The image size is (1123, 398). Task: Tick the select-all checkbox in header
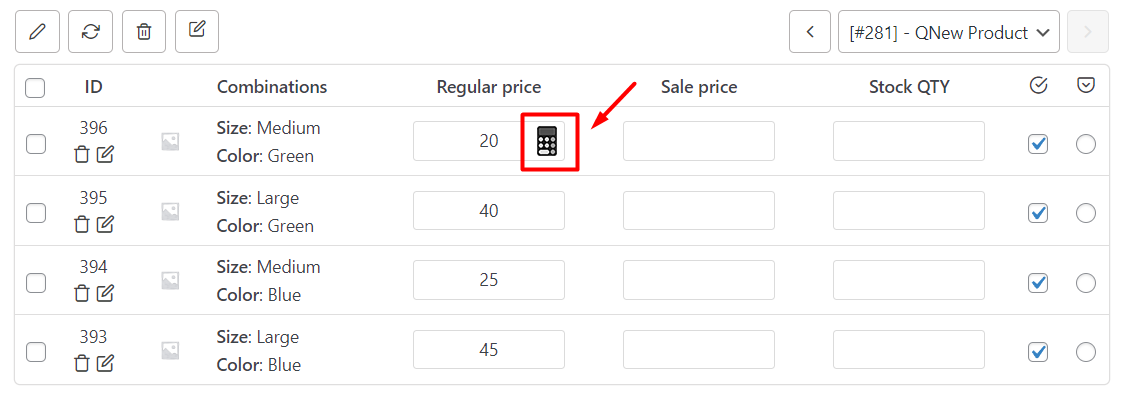click(x=35, y=88)
